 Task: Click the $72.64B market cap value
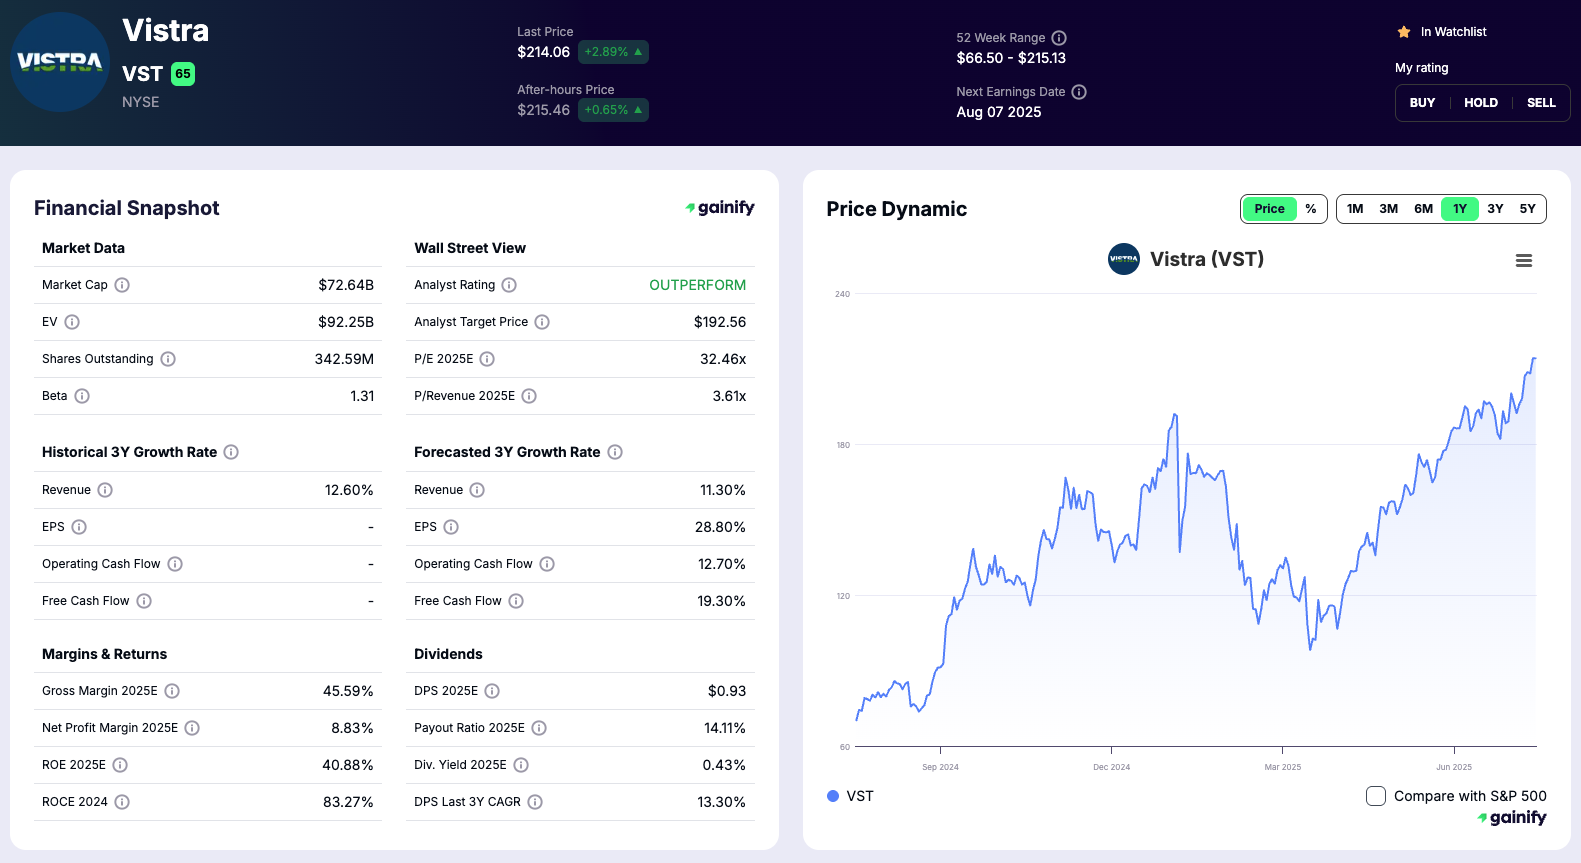click(x=346, y=285)
